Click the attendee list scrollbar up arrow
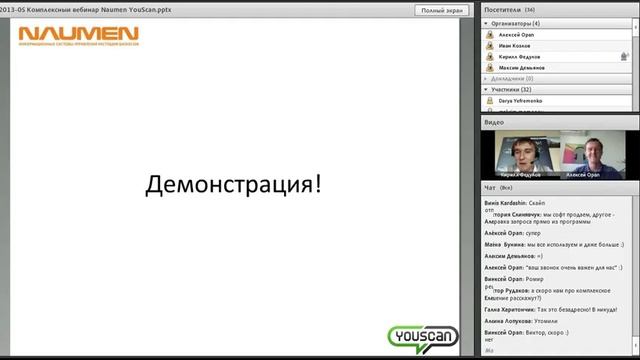640x360 pixels. [636, 27]
